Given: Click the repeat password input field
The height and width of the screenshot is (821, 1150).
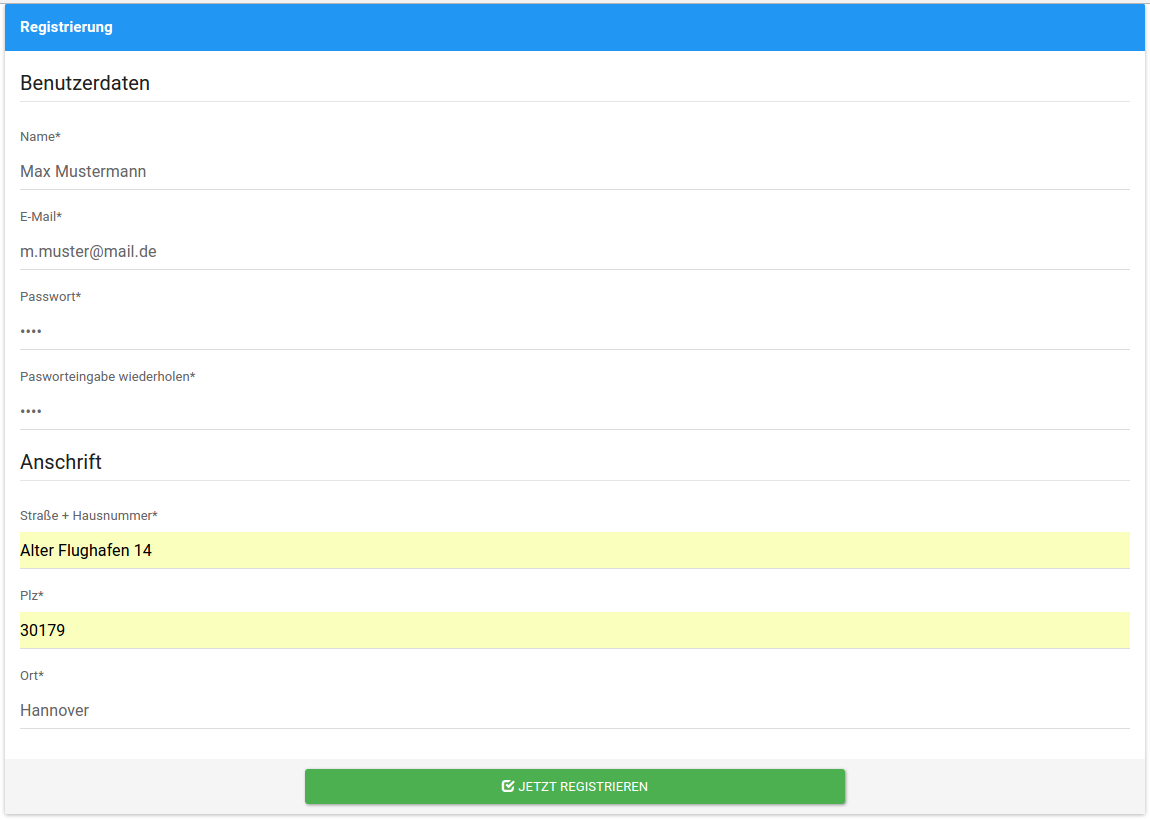Looking at the screenshot, I should (x=574, y=411).
